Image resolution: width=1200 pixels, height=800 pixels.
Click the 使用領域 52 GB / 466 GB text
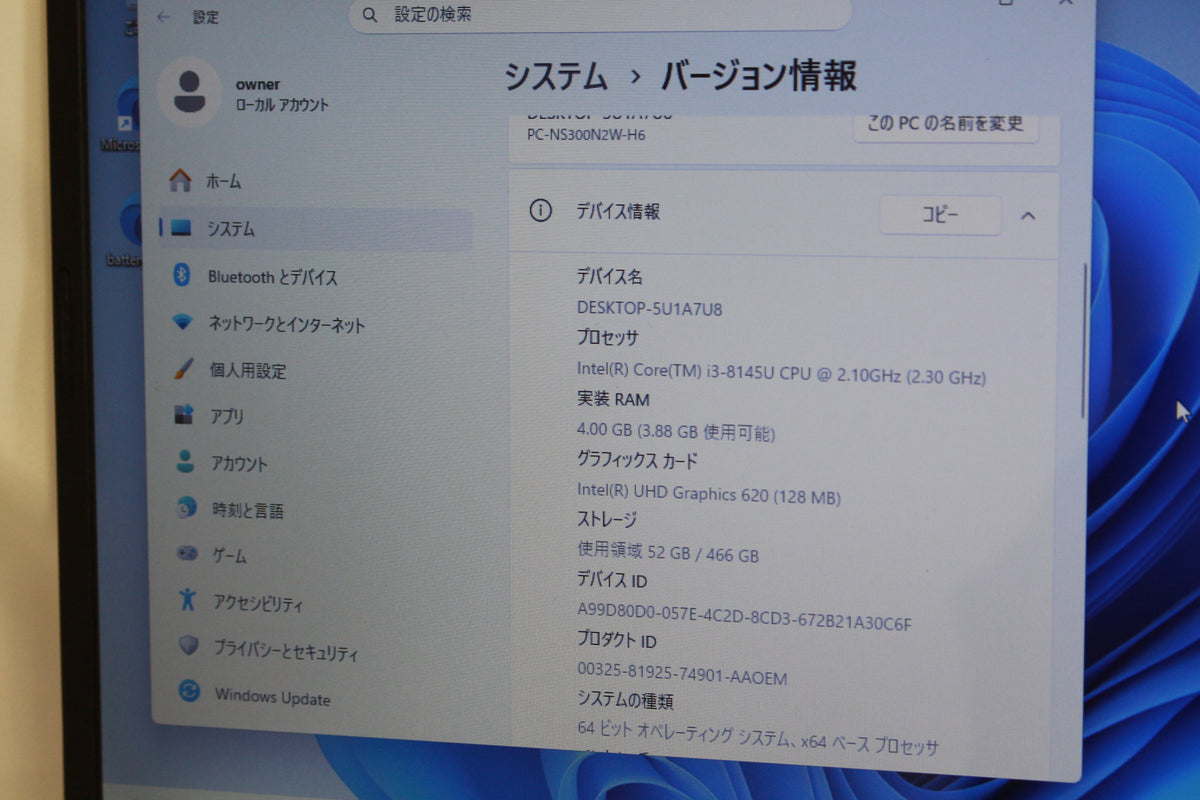(x=668, y=553)
